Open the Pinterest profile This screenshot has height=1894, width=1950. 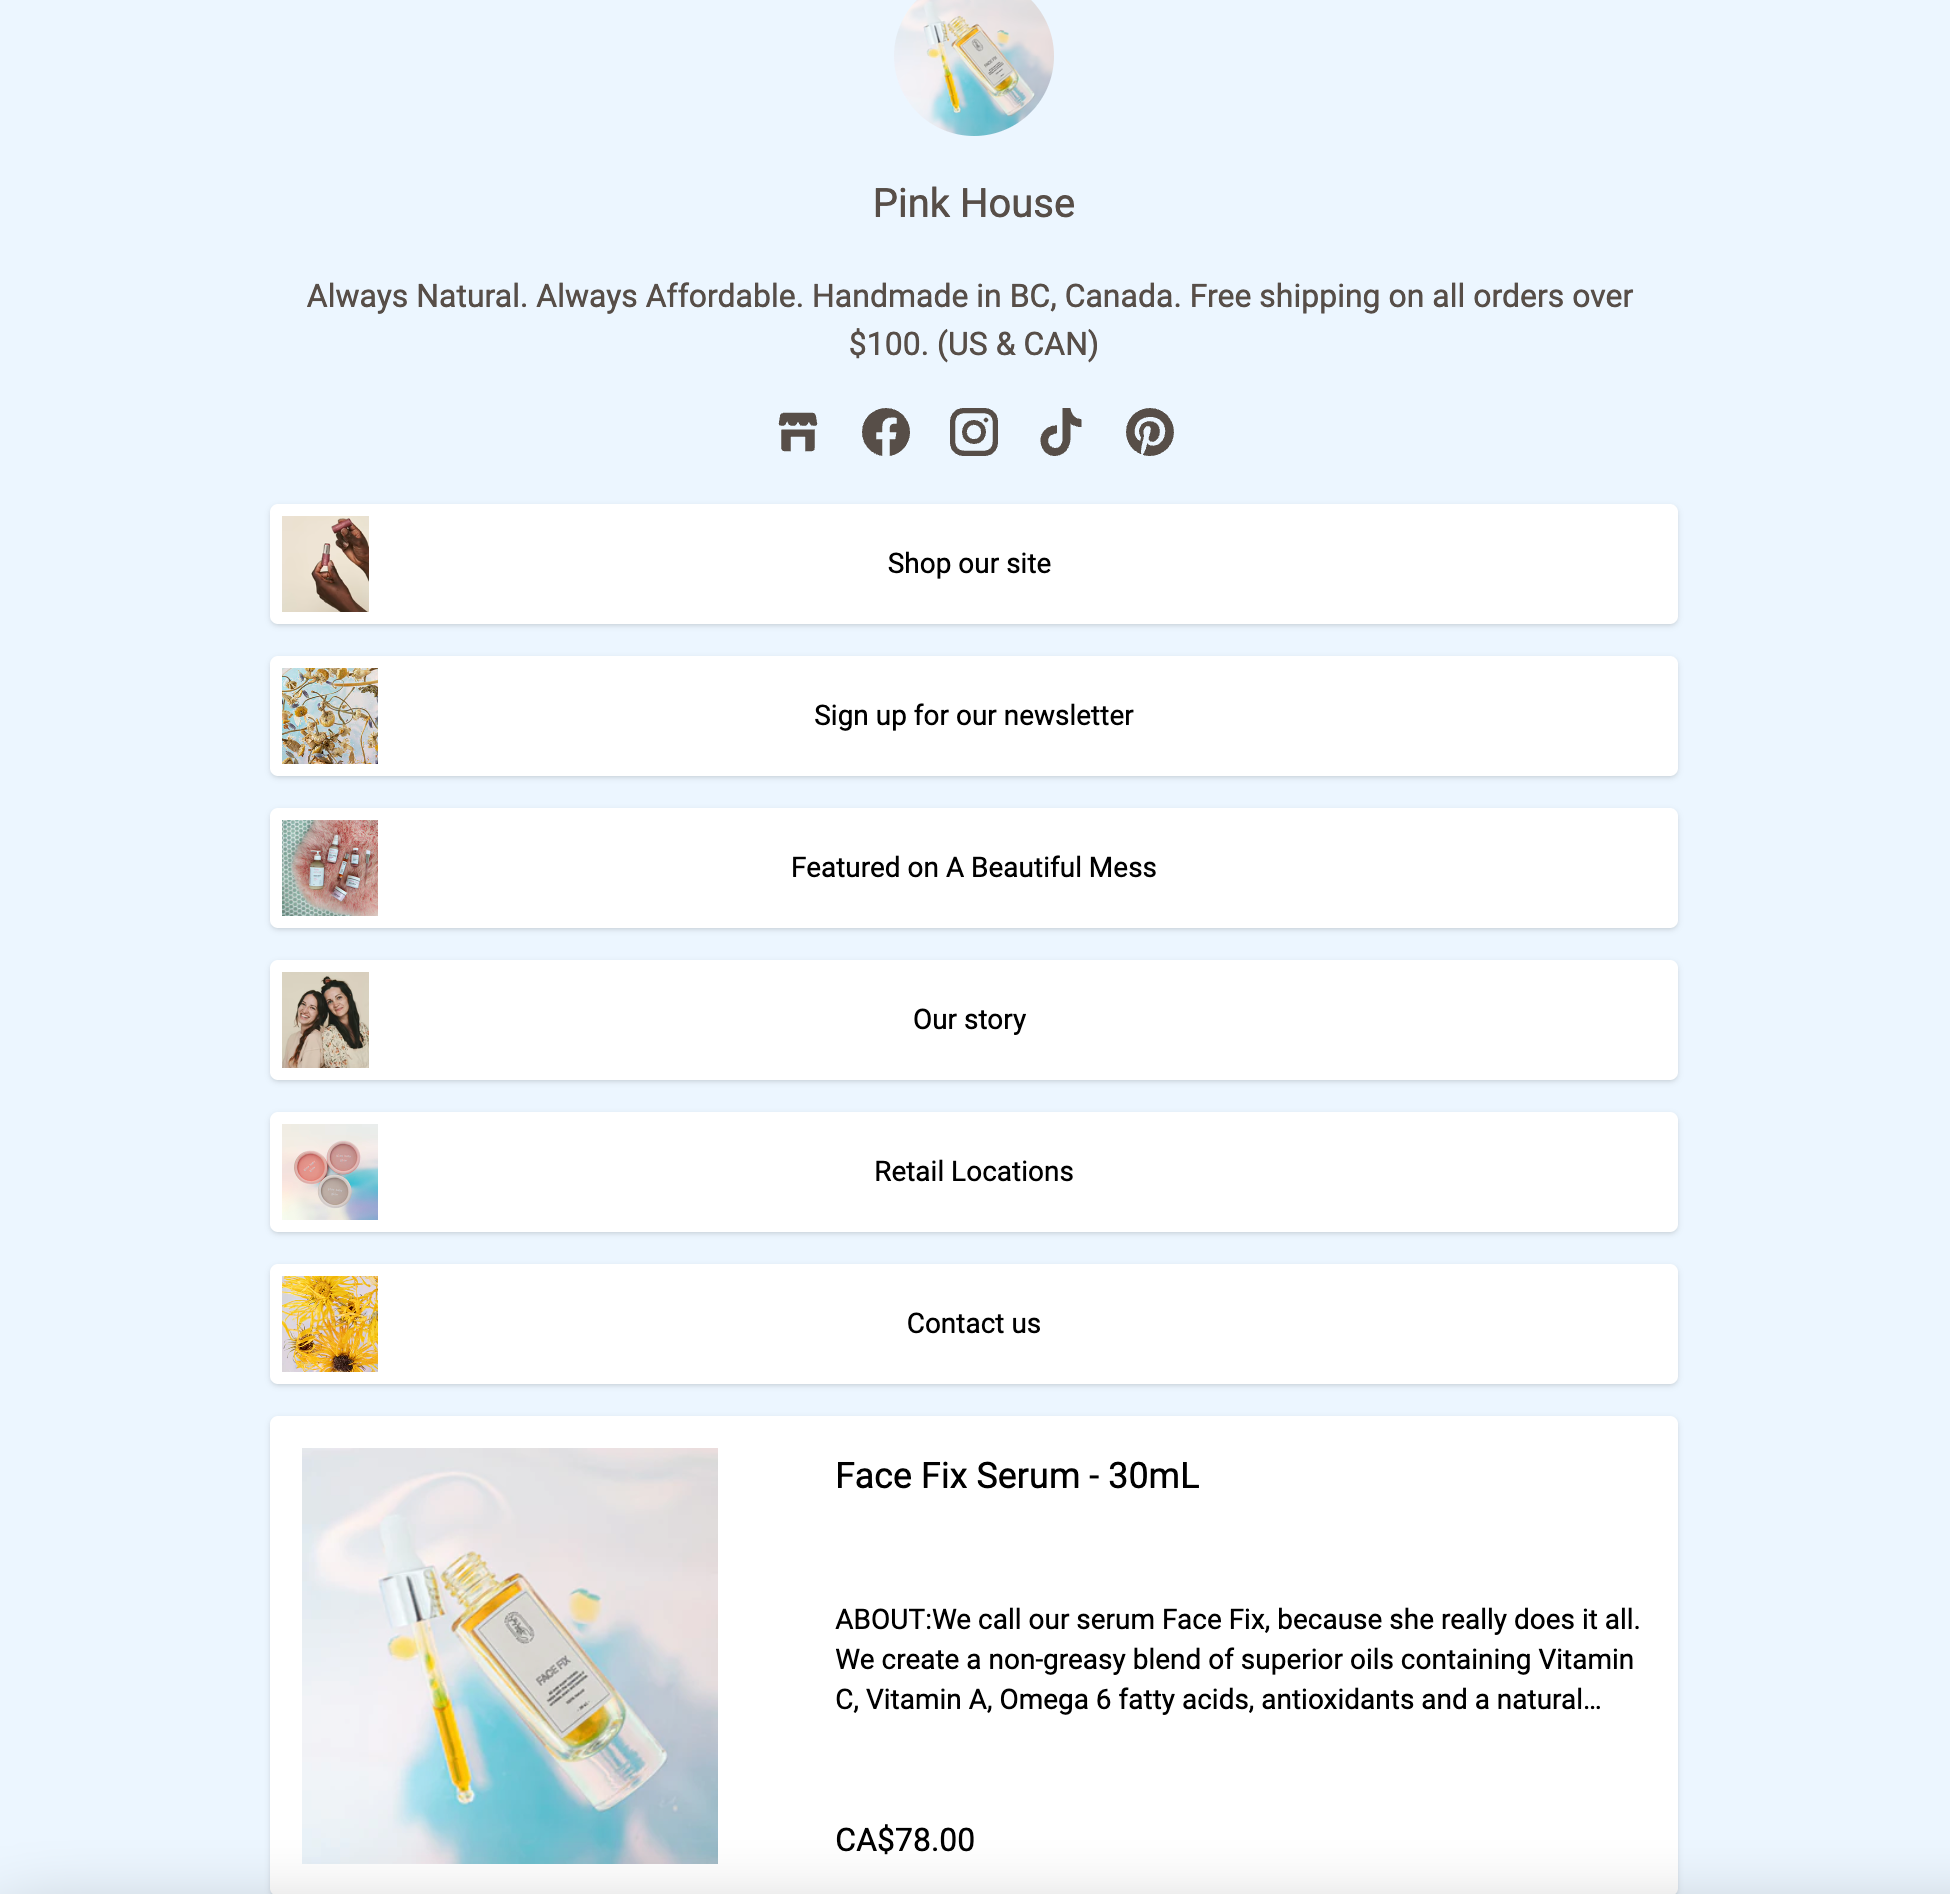click(1149, 432)
